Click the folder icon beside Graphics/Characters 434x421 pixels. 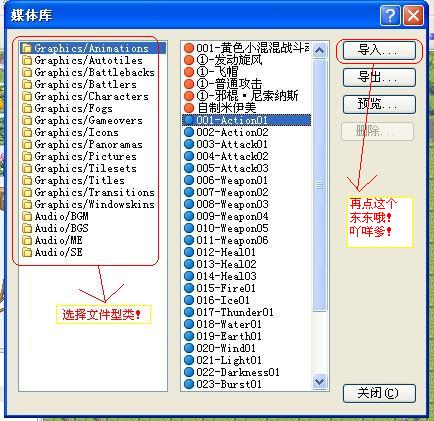point(26,96)
